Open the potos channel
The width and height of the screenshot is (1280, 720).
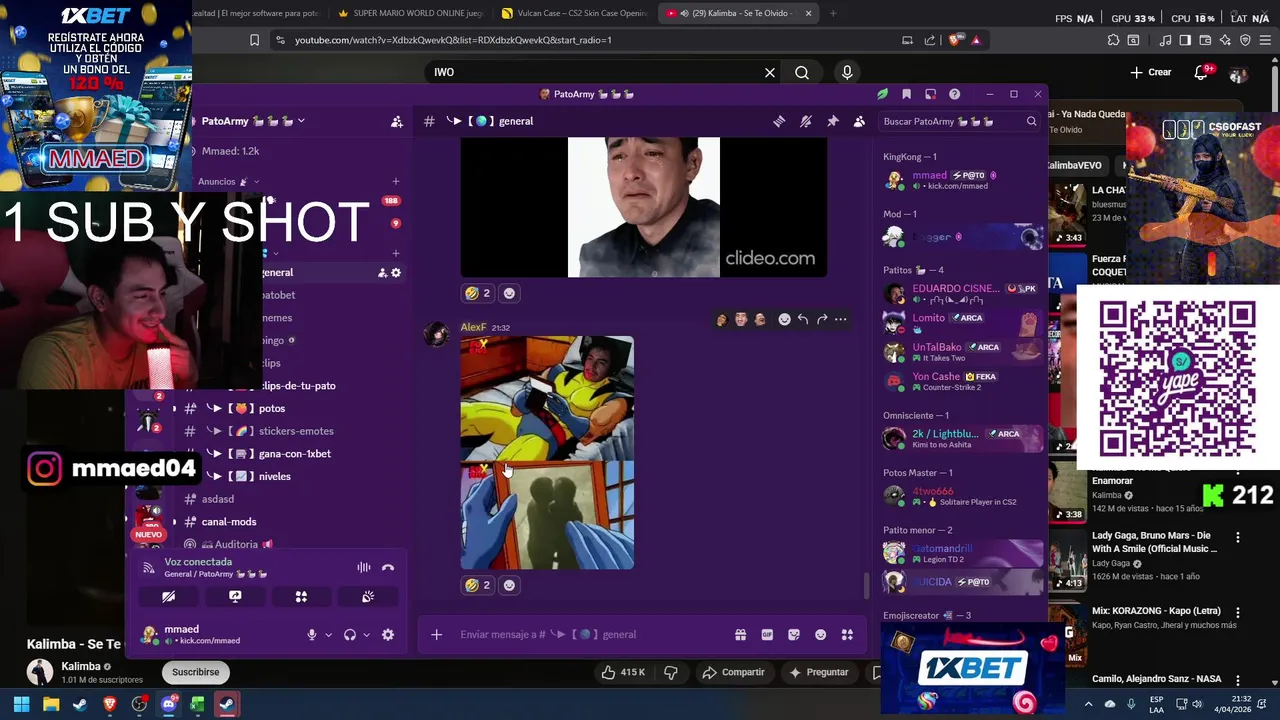(x=272, y=408)
